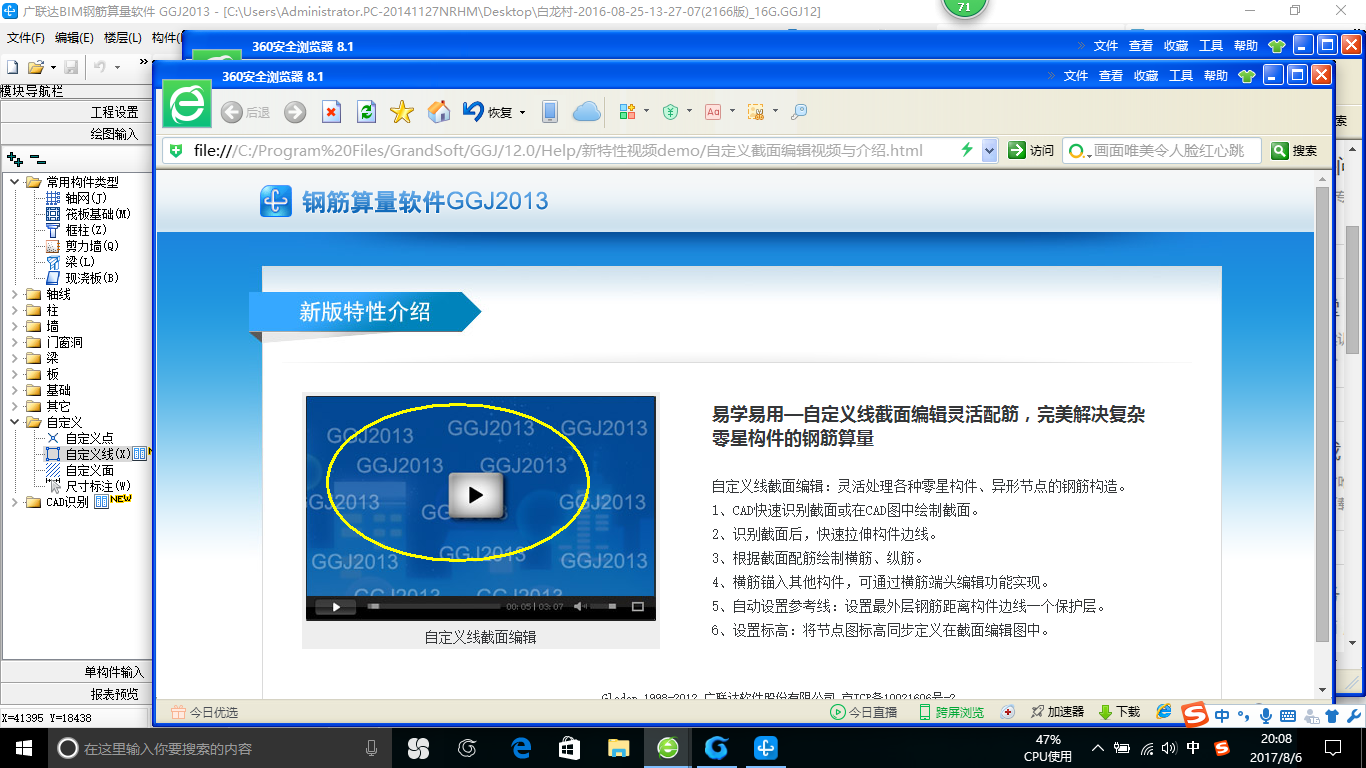Expand the CAD识别 tree folder
Viewport: 1366px width, 768px height.
tap(15, 502)
